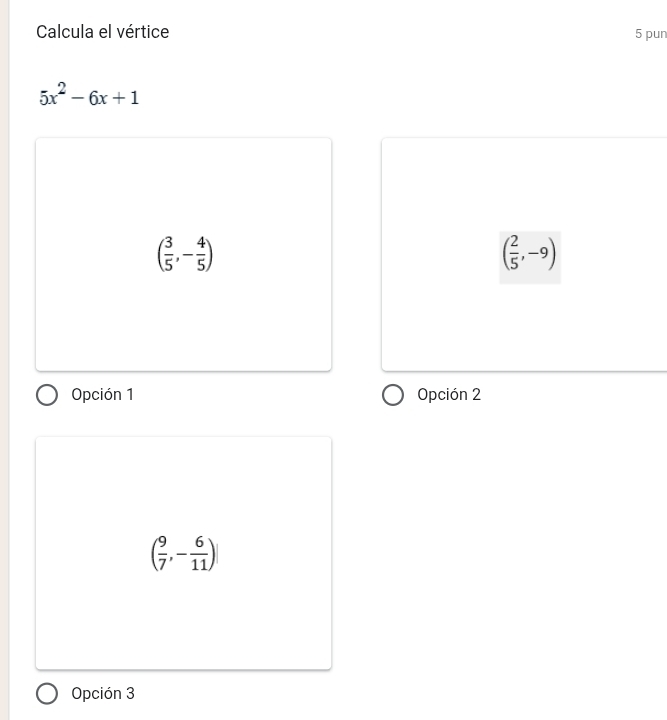Click the "Calcula el vértice" question title
667x720 pixels.
click(x=103, y=32)
